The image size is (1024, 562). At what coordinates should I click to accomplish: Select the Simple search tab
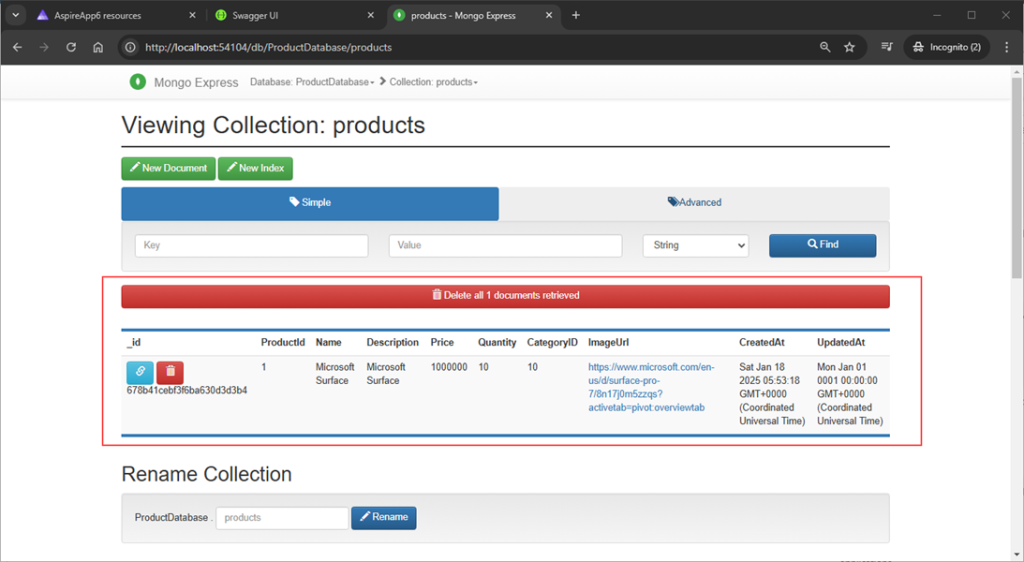click(x=310, y=203)
